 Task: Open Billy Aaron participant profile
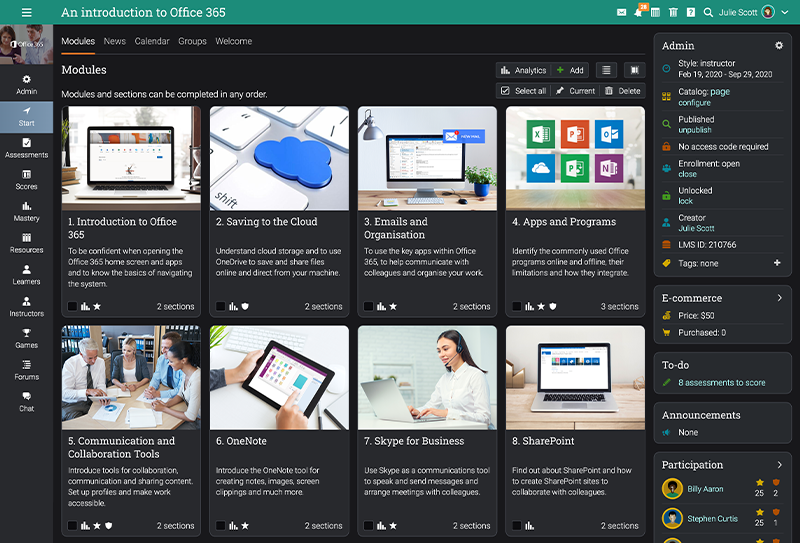tap(705, 489)
